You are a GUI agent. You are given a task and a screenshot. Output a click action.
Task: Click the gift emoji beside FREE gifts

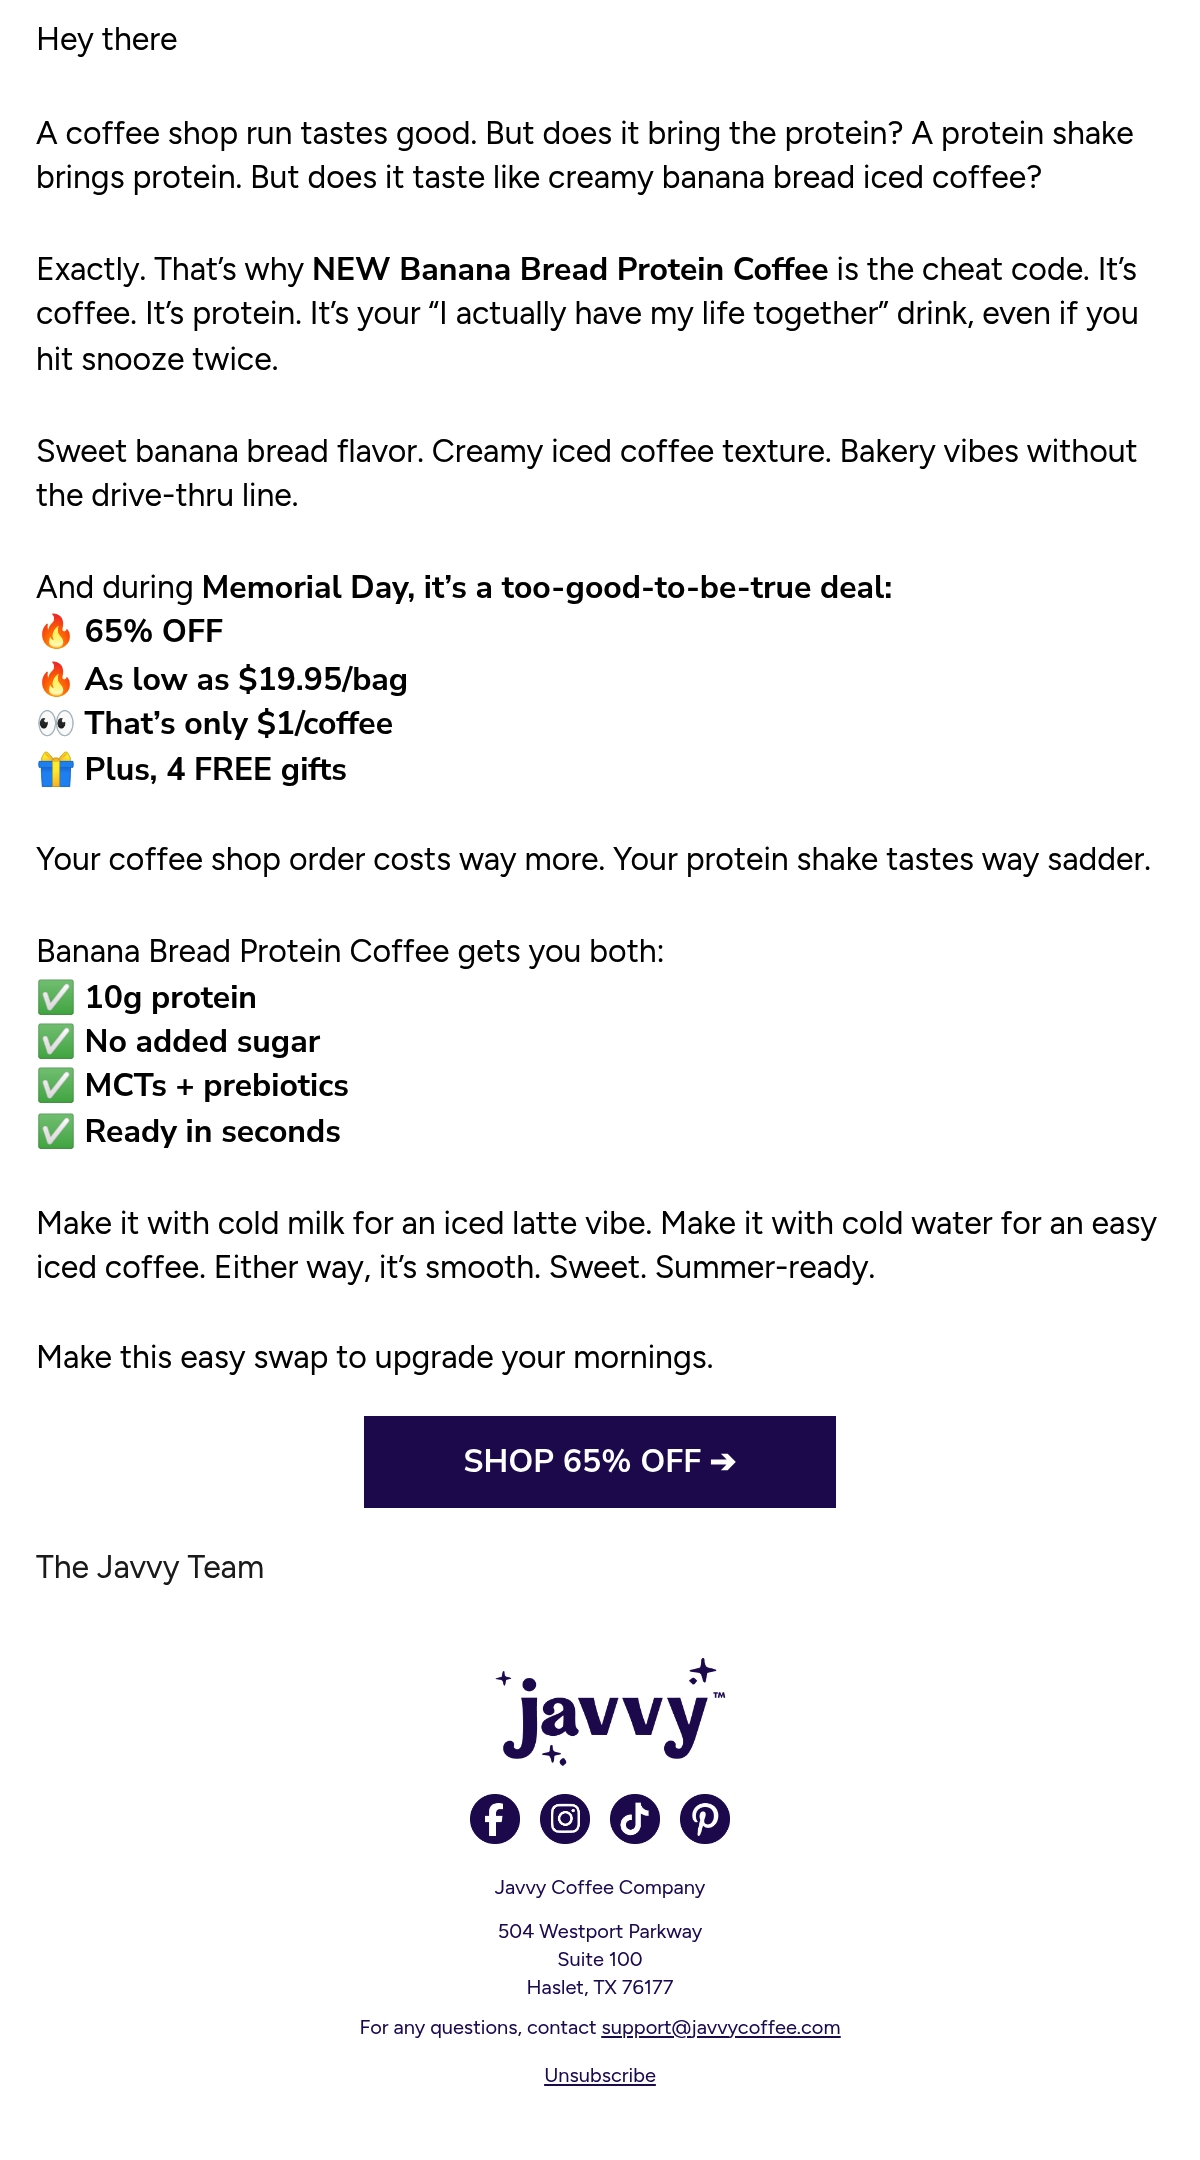tap(56, 769)
